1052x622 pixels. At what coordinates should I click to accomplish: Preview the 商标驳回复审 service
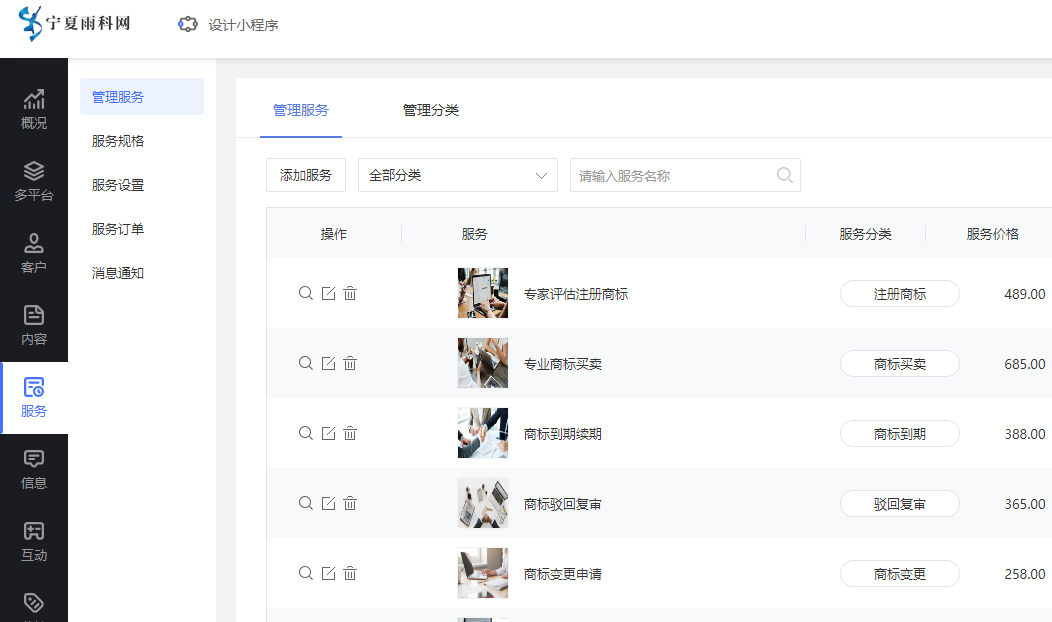[306, 503]
